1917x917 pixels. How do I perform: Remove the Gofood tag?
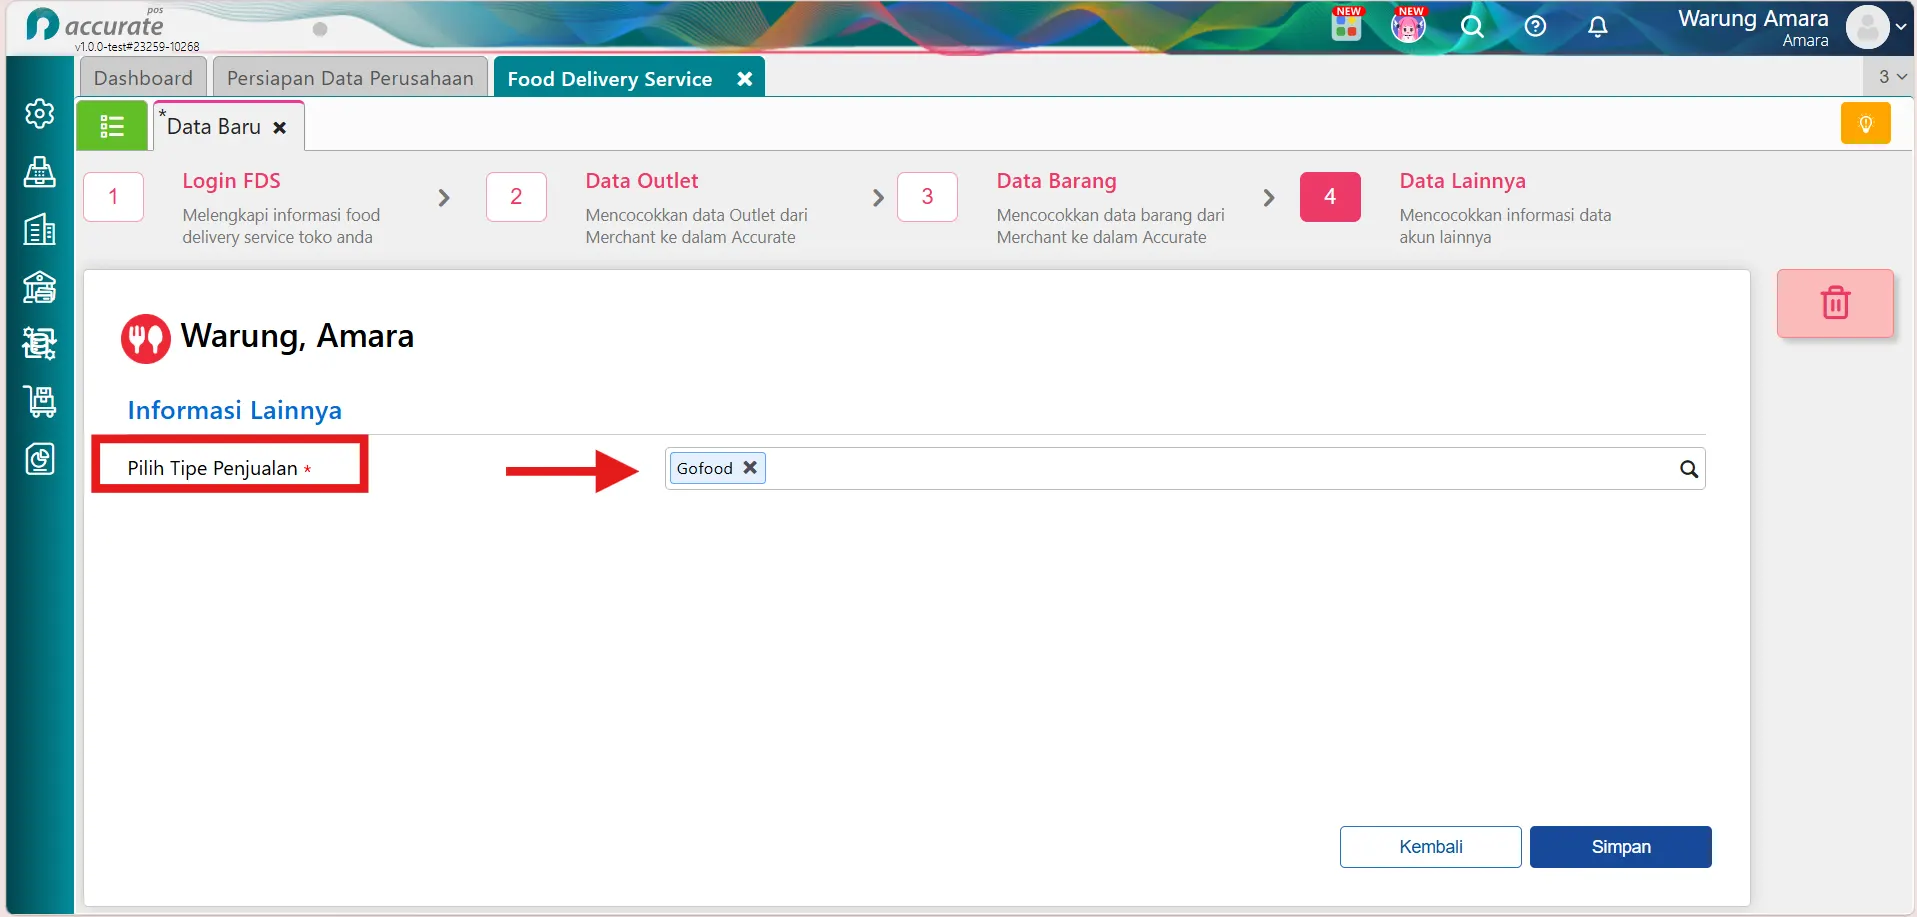pyautogui.click(x=749, y=468)
